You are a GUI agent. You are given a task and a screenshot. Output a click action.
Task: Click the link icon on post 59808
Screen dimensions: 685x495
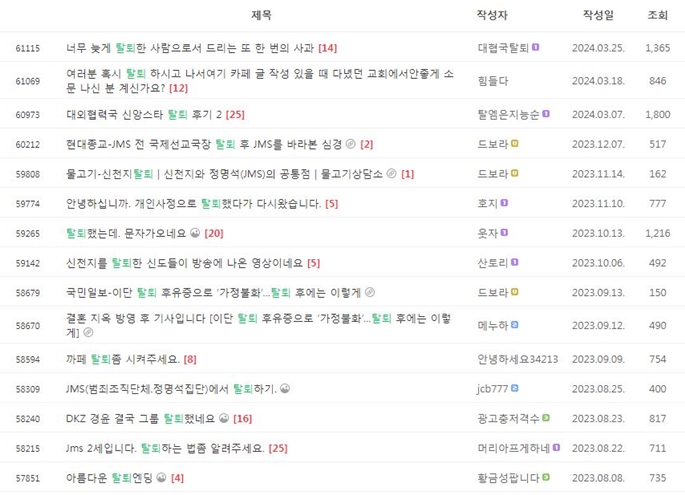(x=390, y=174)
